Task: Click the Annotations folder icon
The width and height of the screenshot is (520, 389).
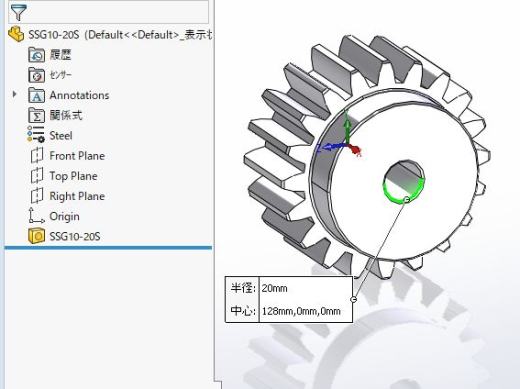Action: pos(36,95)
